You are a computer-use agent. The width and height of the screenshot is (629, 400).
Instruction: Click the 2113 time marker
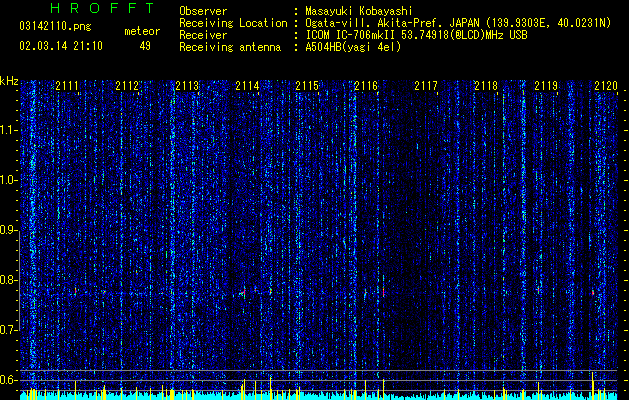(x=187, y=85)
